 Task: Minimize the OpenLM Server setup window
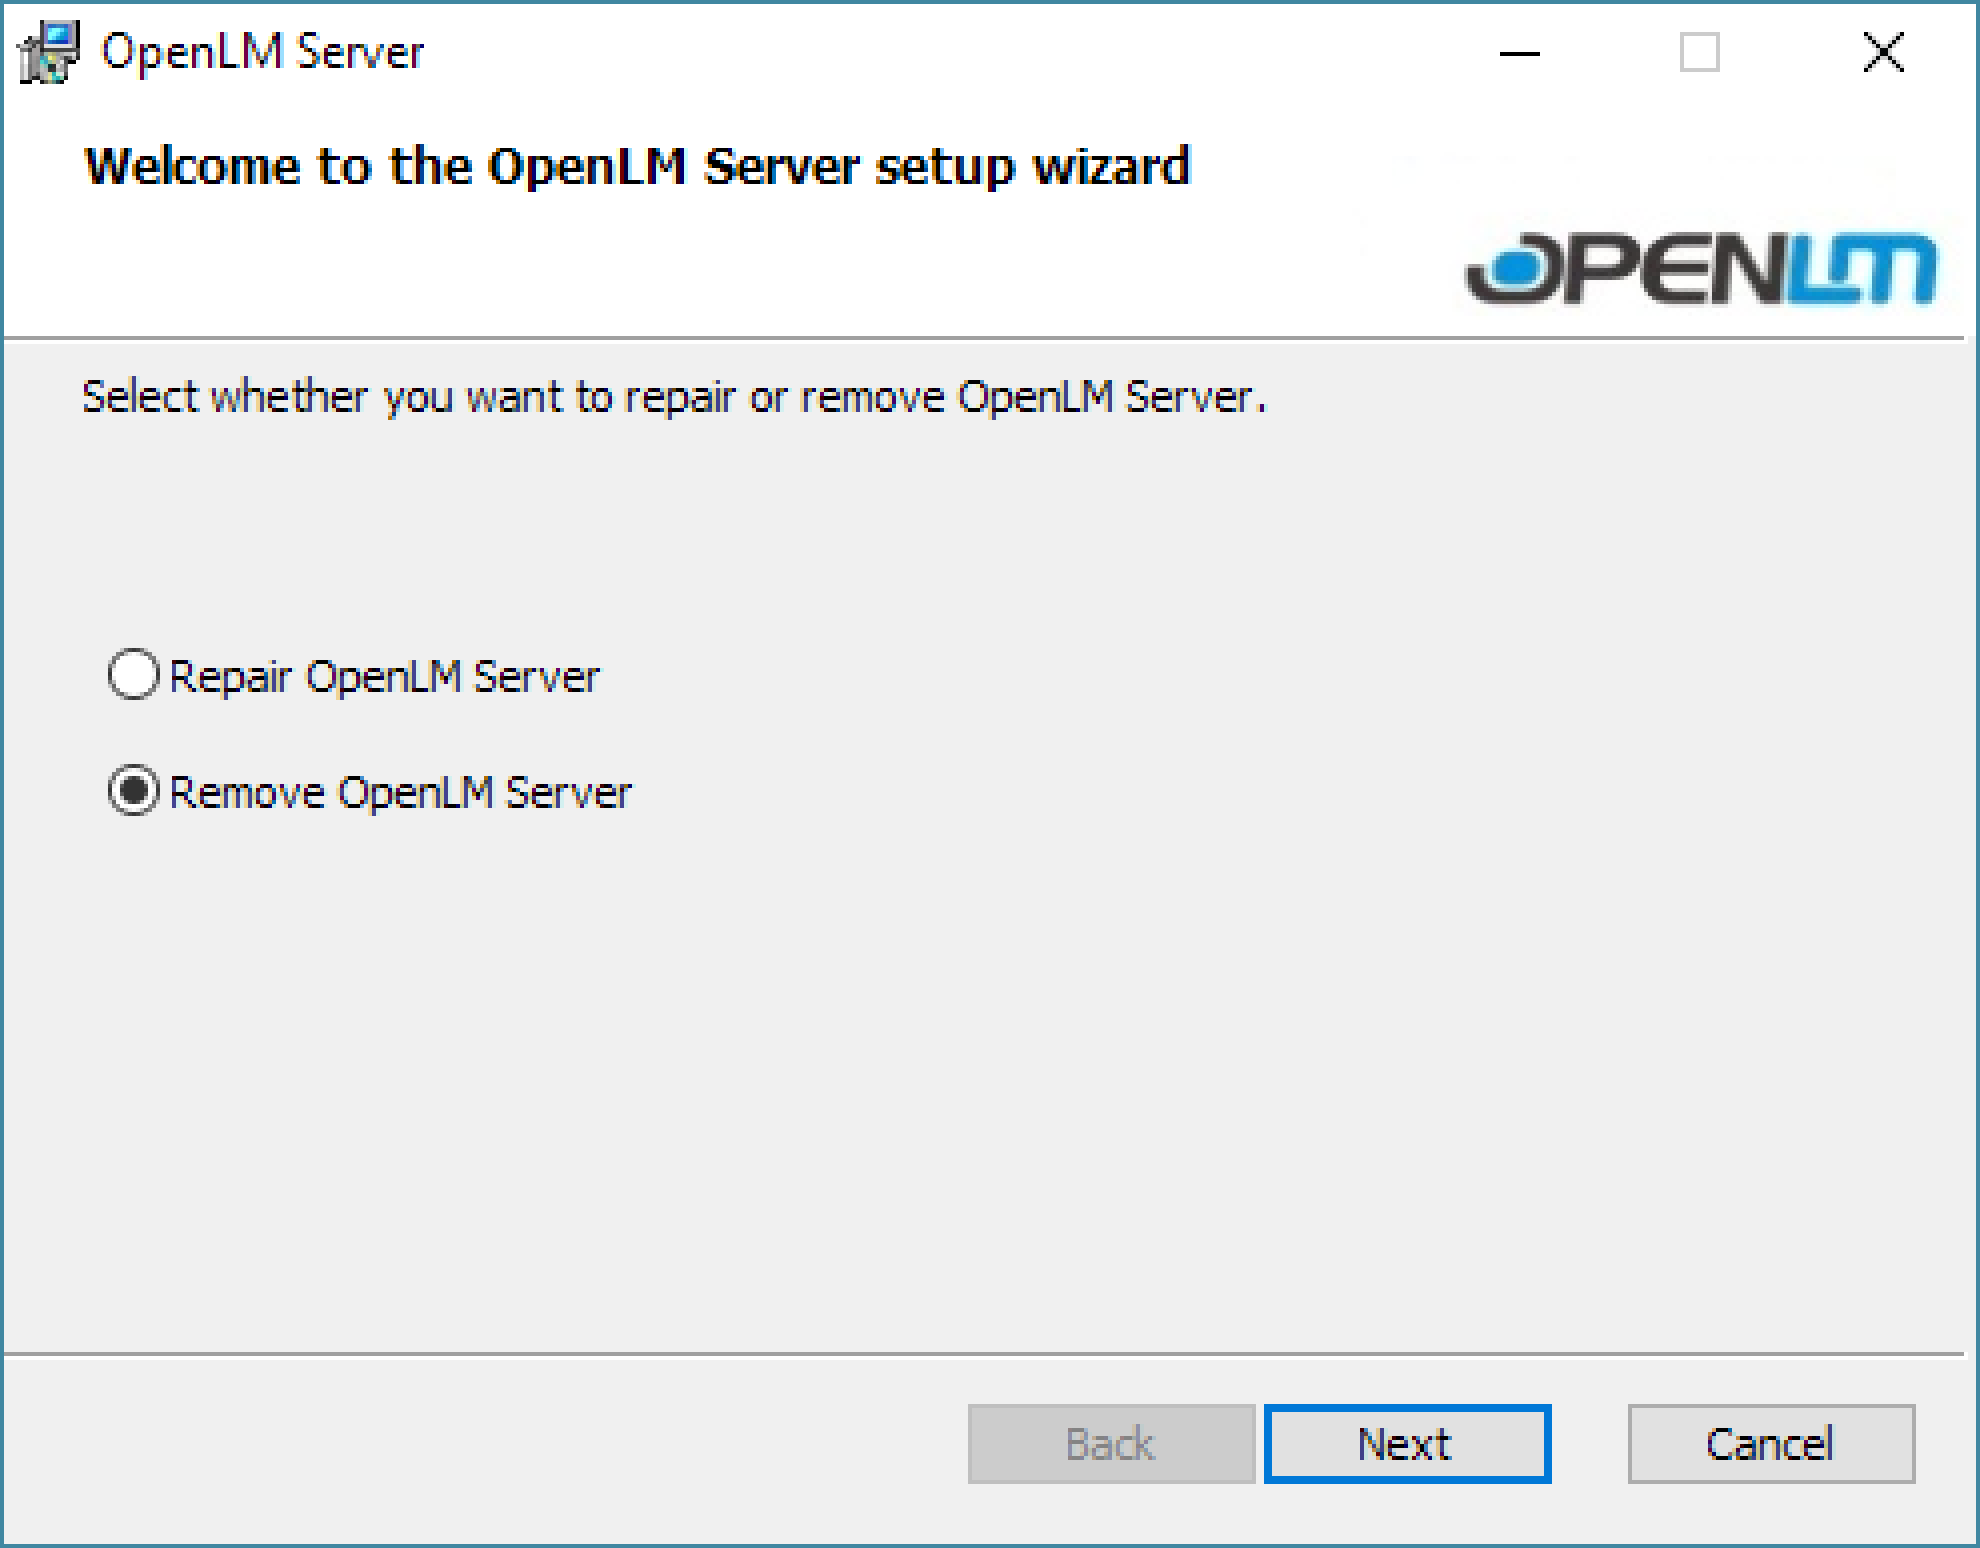coord(1519,53)
